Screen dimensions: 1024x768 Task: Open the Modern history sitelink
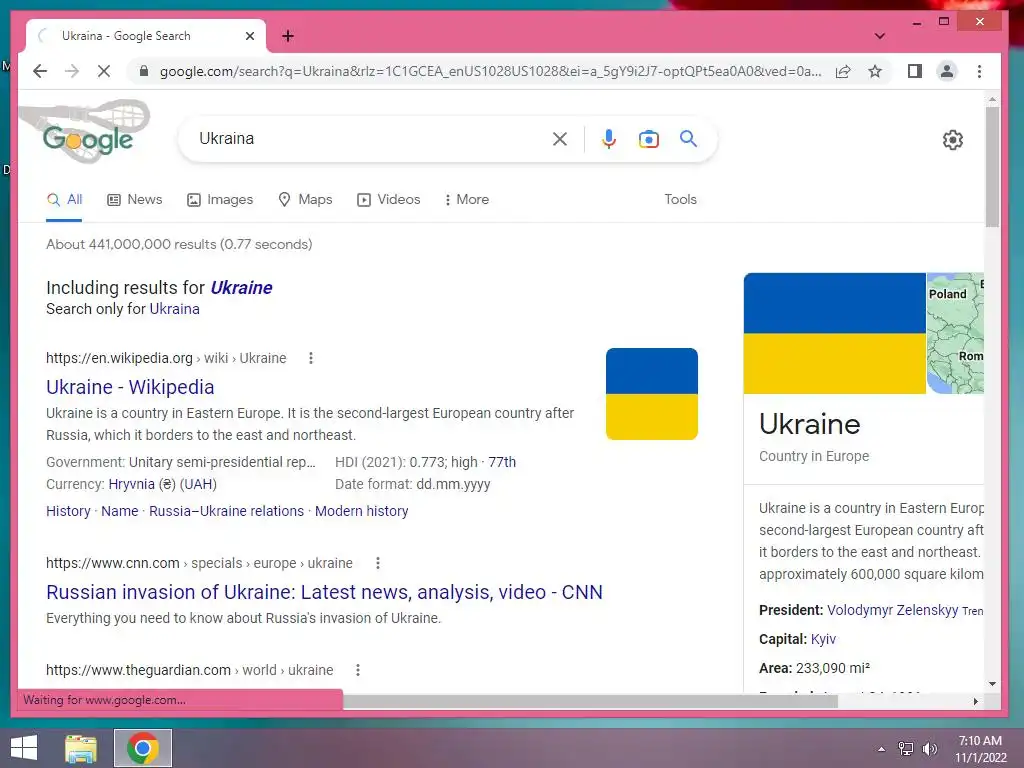[x=362, y=511]
